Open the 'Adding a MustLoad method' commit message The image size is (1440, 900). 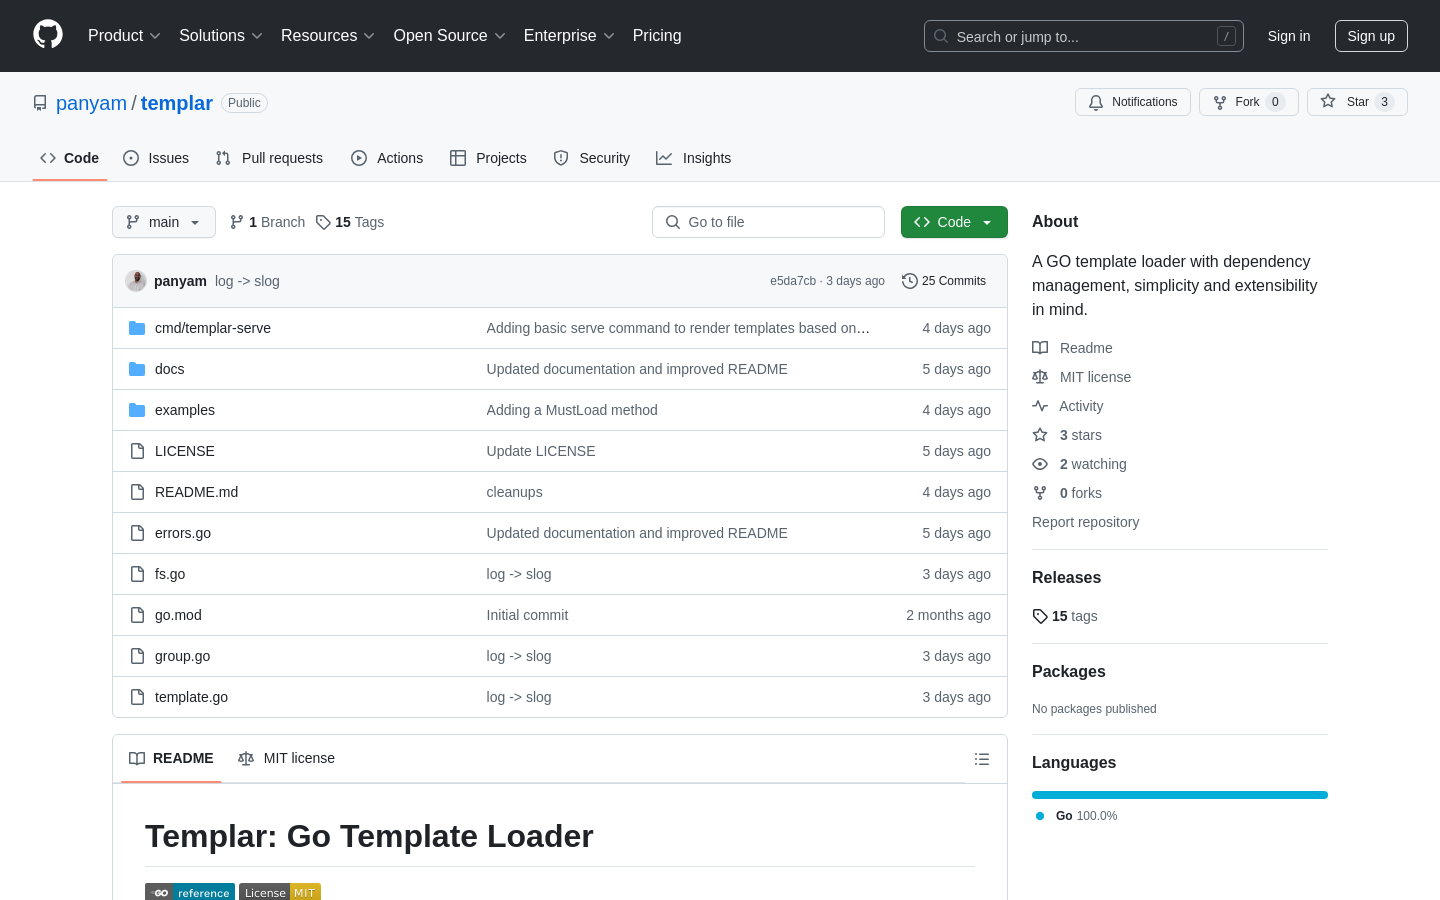click(x=572, y=410)
